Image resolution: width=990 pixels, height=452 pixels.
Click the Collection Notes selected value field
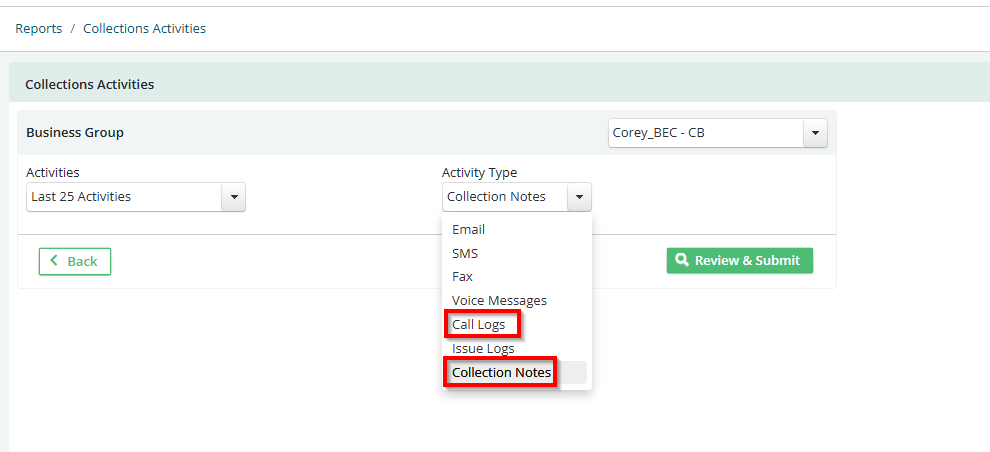coord(505,197)
